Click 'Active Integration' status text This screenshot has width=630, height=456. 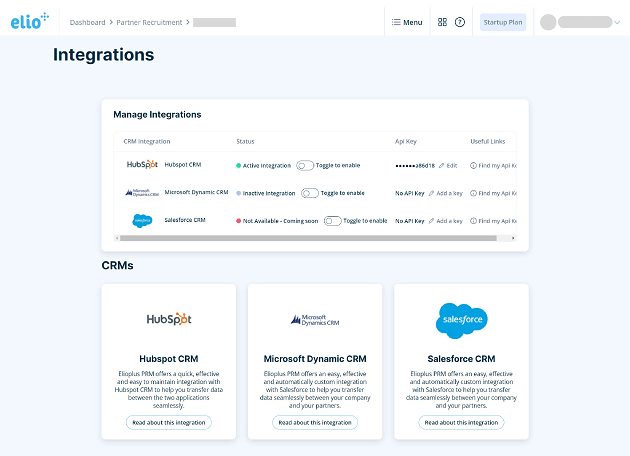click(267, 166)
